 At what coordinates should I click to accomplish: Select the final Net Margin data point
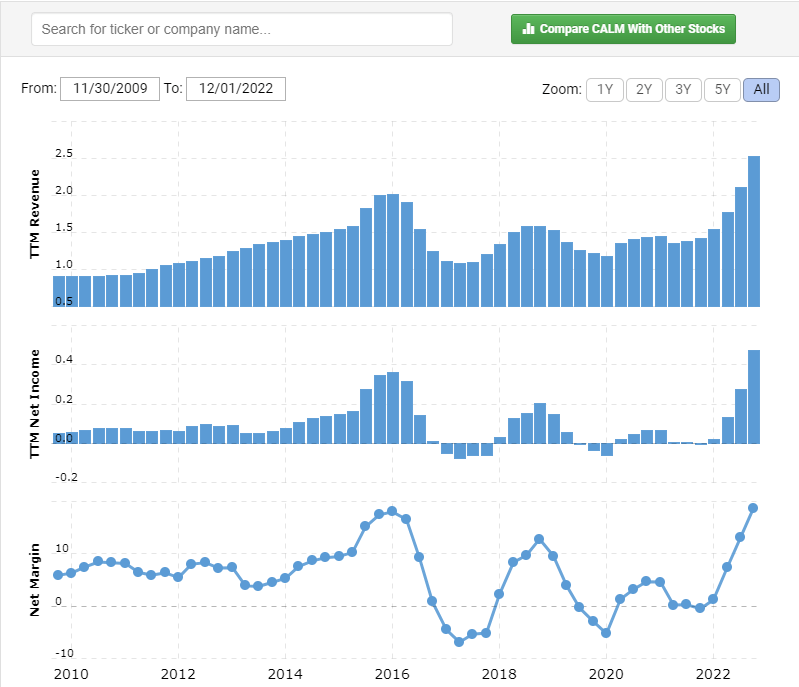753,508
